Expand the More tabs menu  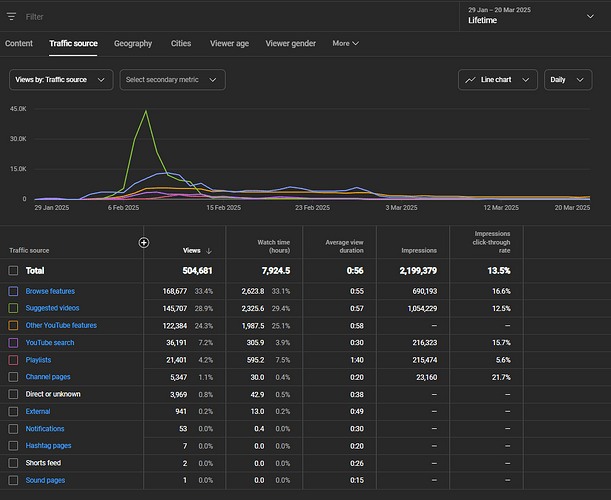[345, 44]
